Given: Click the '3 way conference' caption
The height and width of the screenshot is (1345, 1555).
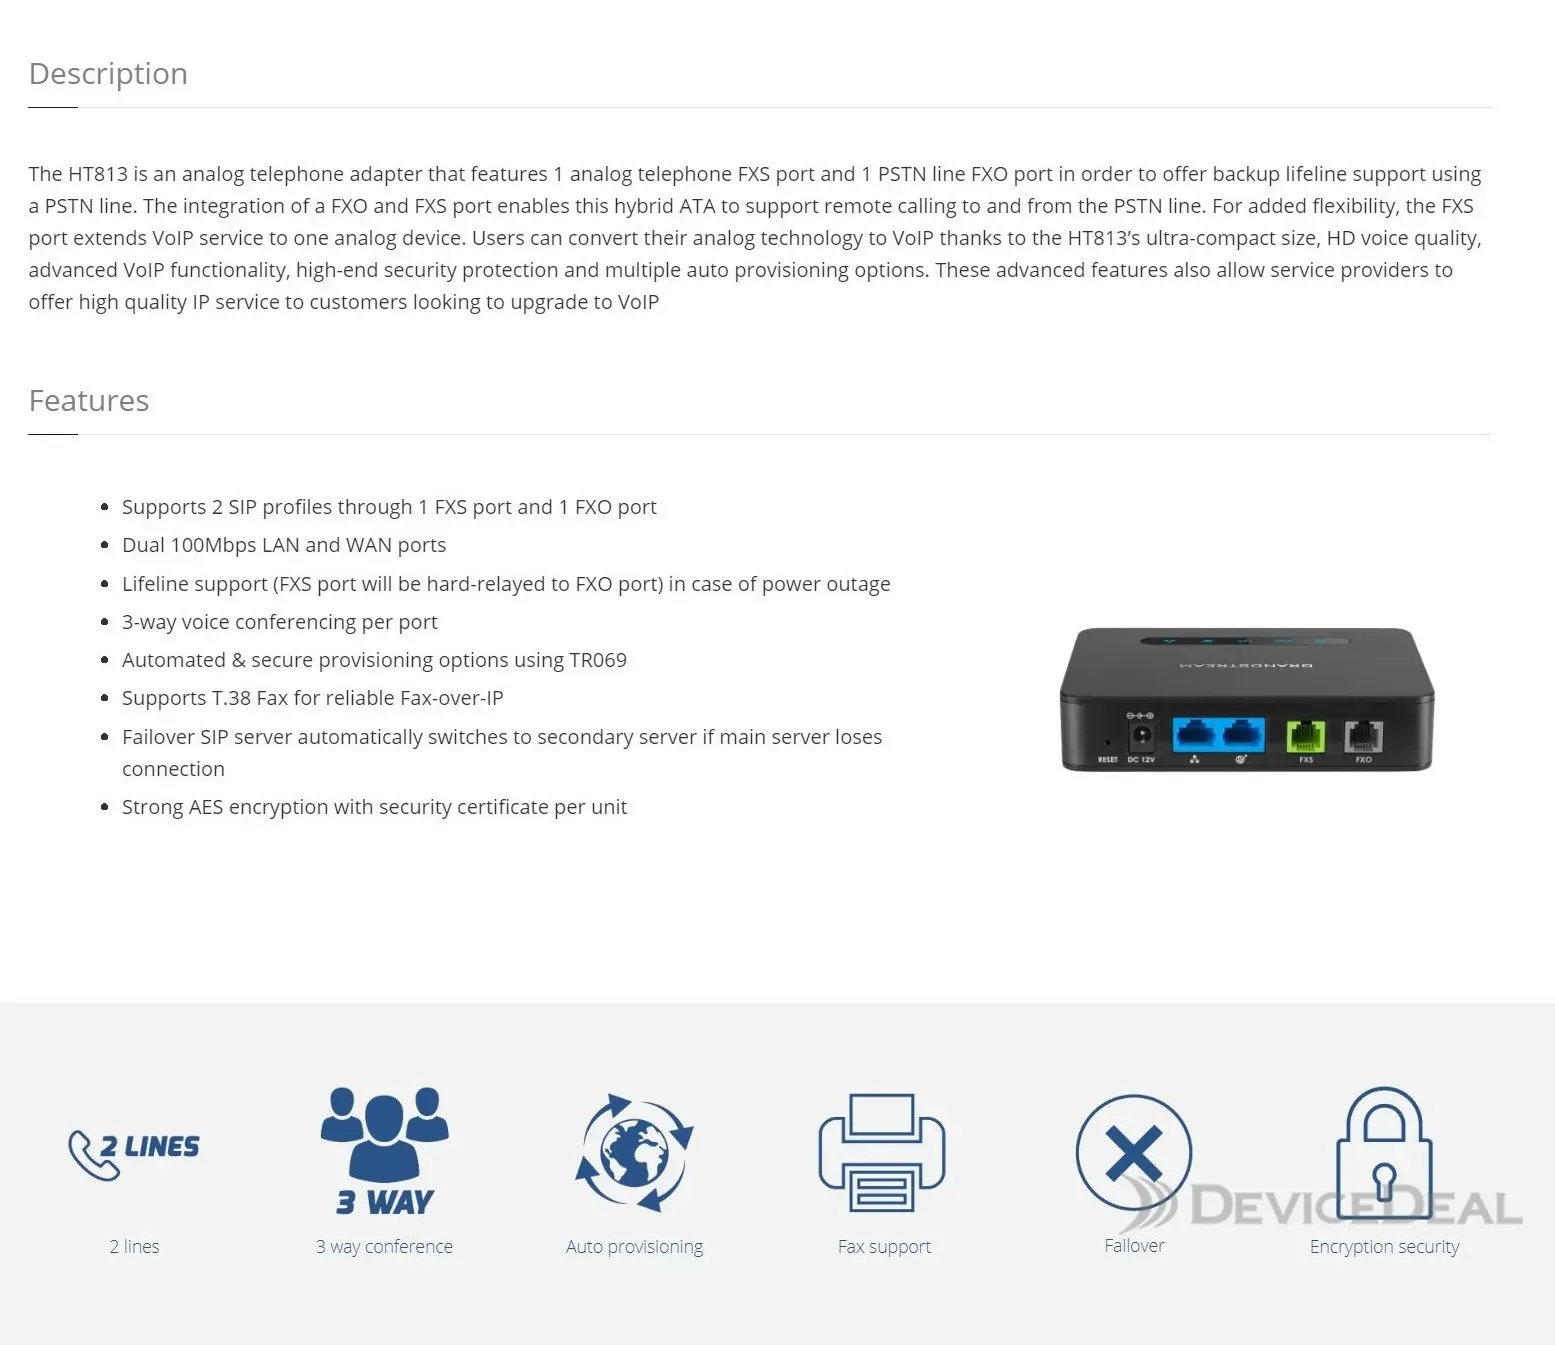Looking at the screenshot, I should (x=384, y=1246).
